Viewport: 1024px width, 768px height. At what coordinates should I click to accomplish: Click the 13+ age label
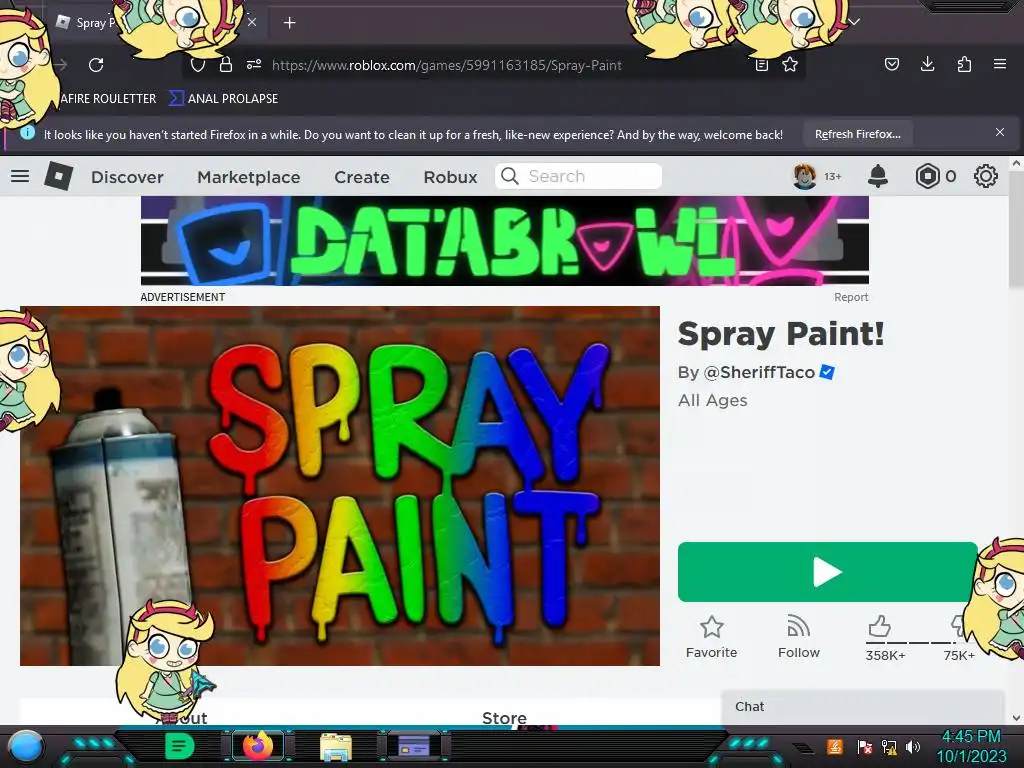pos(833,176)
